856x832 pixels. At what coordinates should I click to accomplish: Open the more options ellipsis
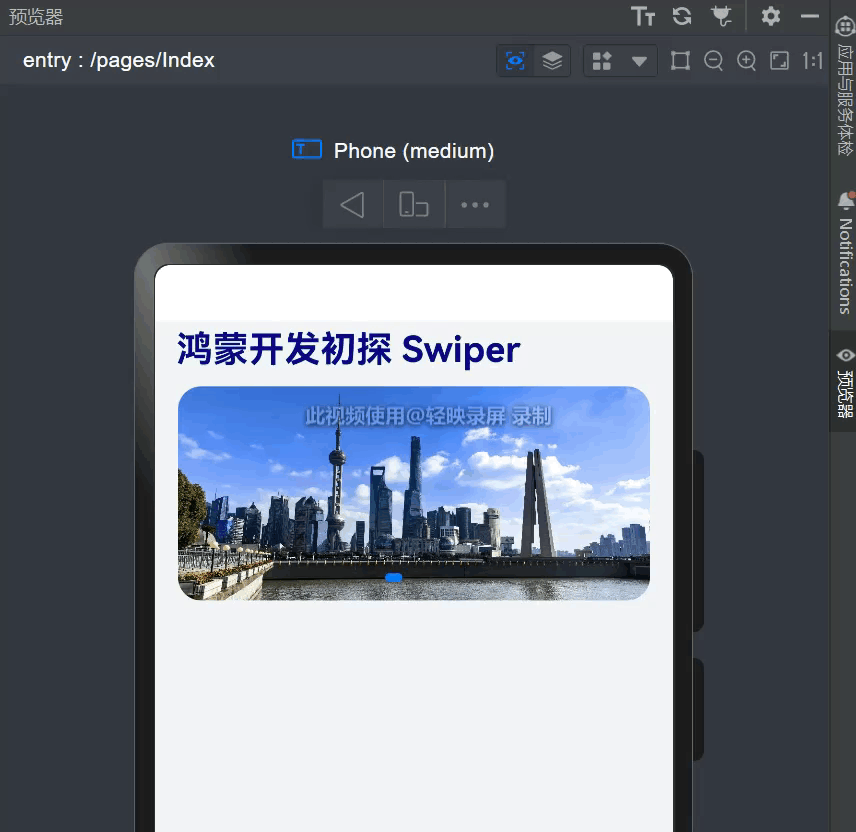pos(475,205)
